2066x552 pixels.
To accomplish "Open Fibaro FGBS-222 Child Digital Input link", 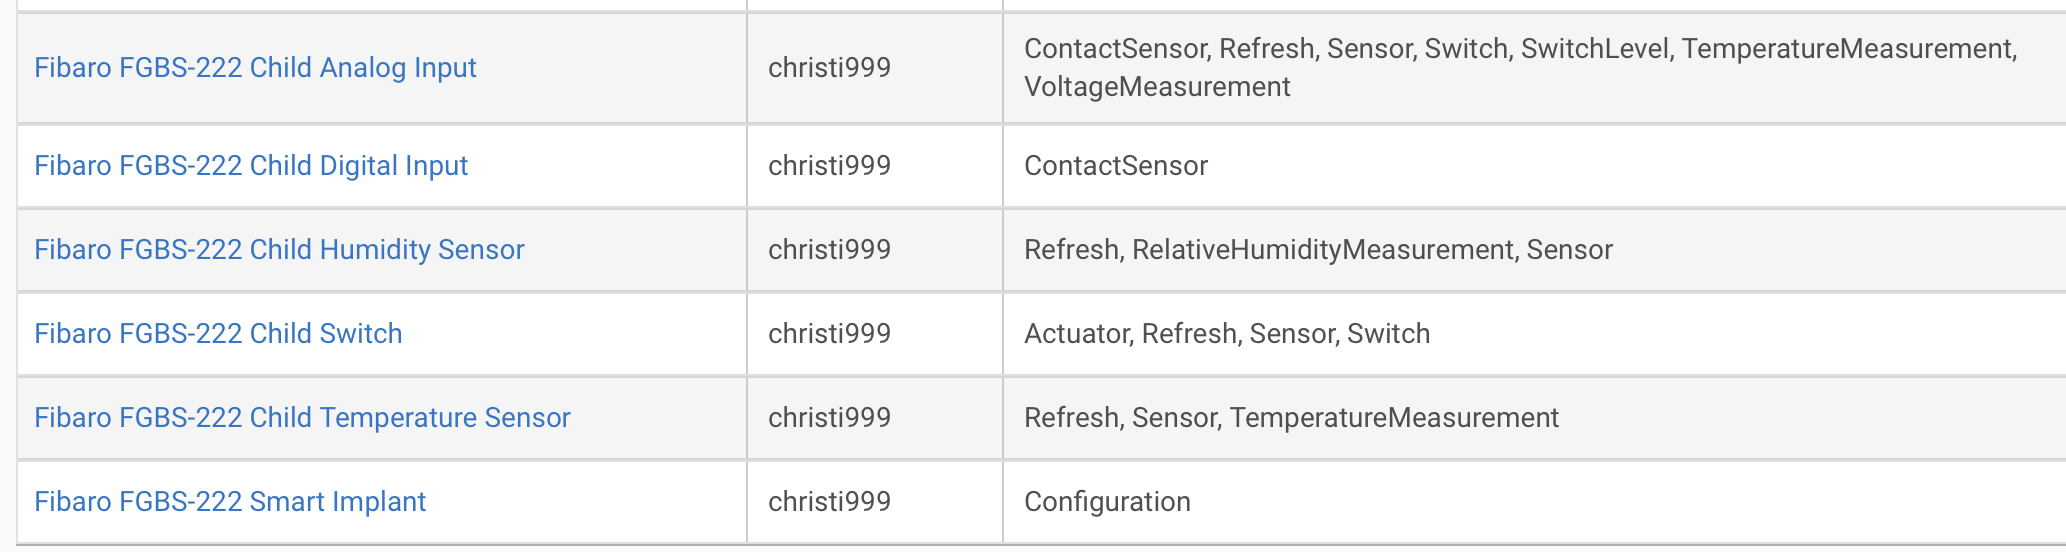I will coord(251,166).
